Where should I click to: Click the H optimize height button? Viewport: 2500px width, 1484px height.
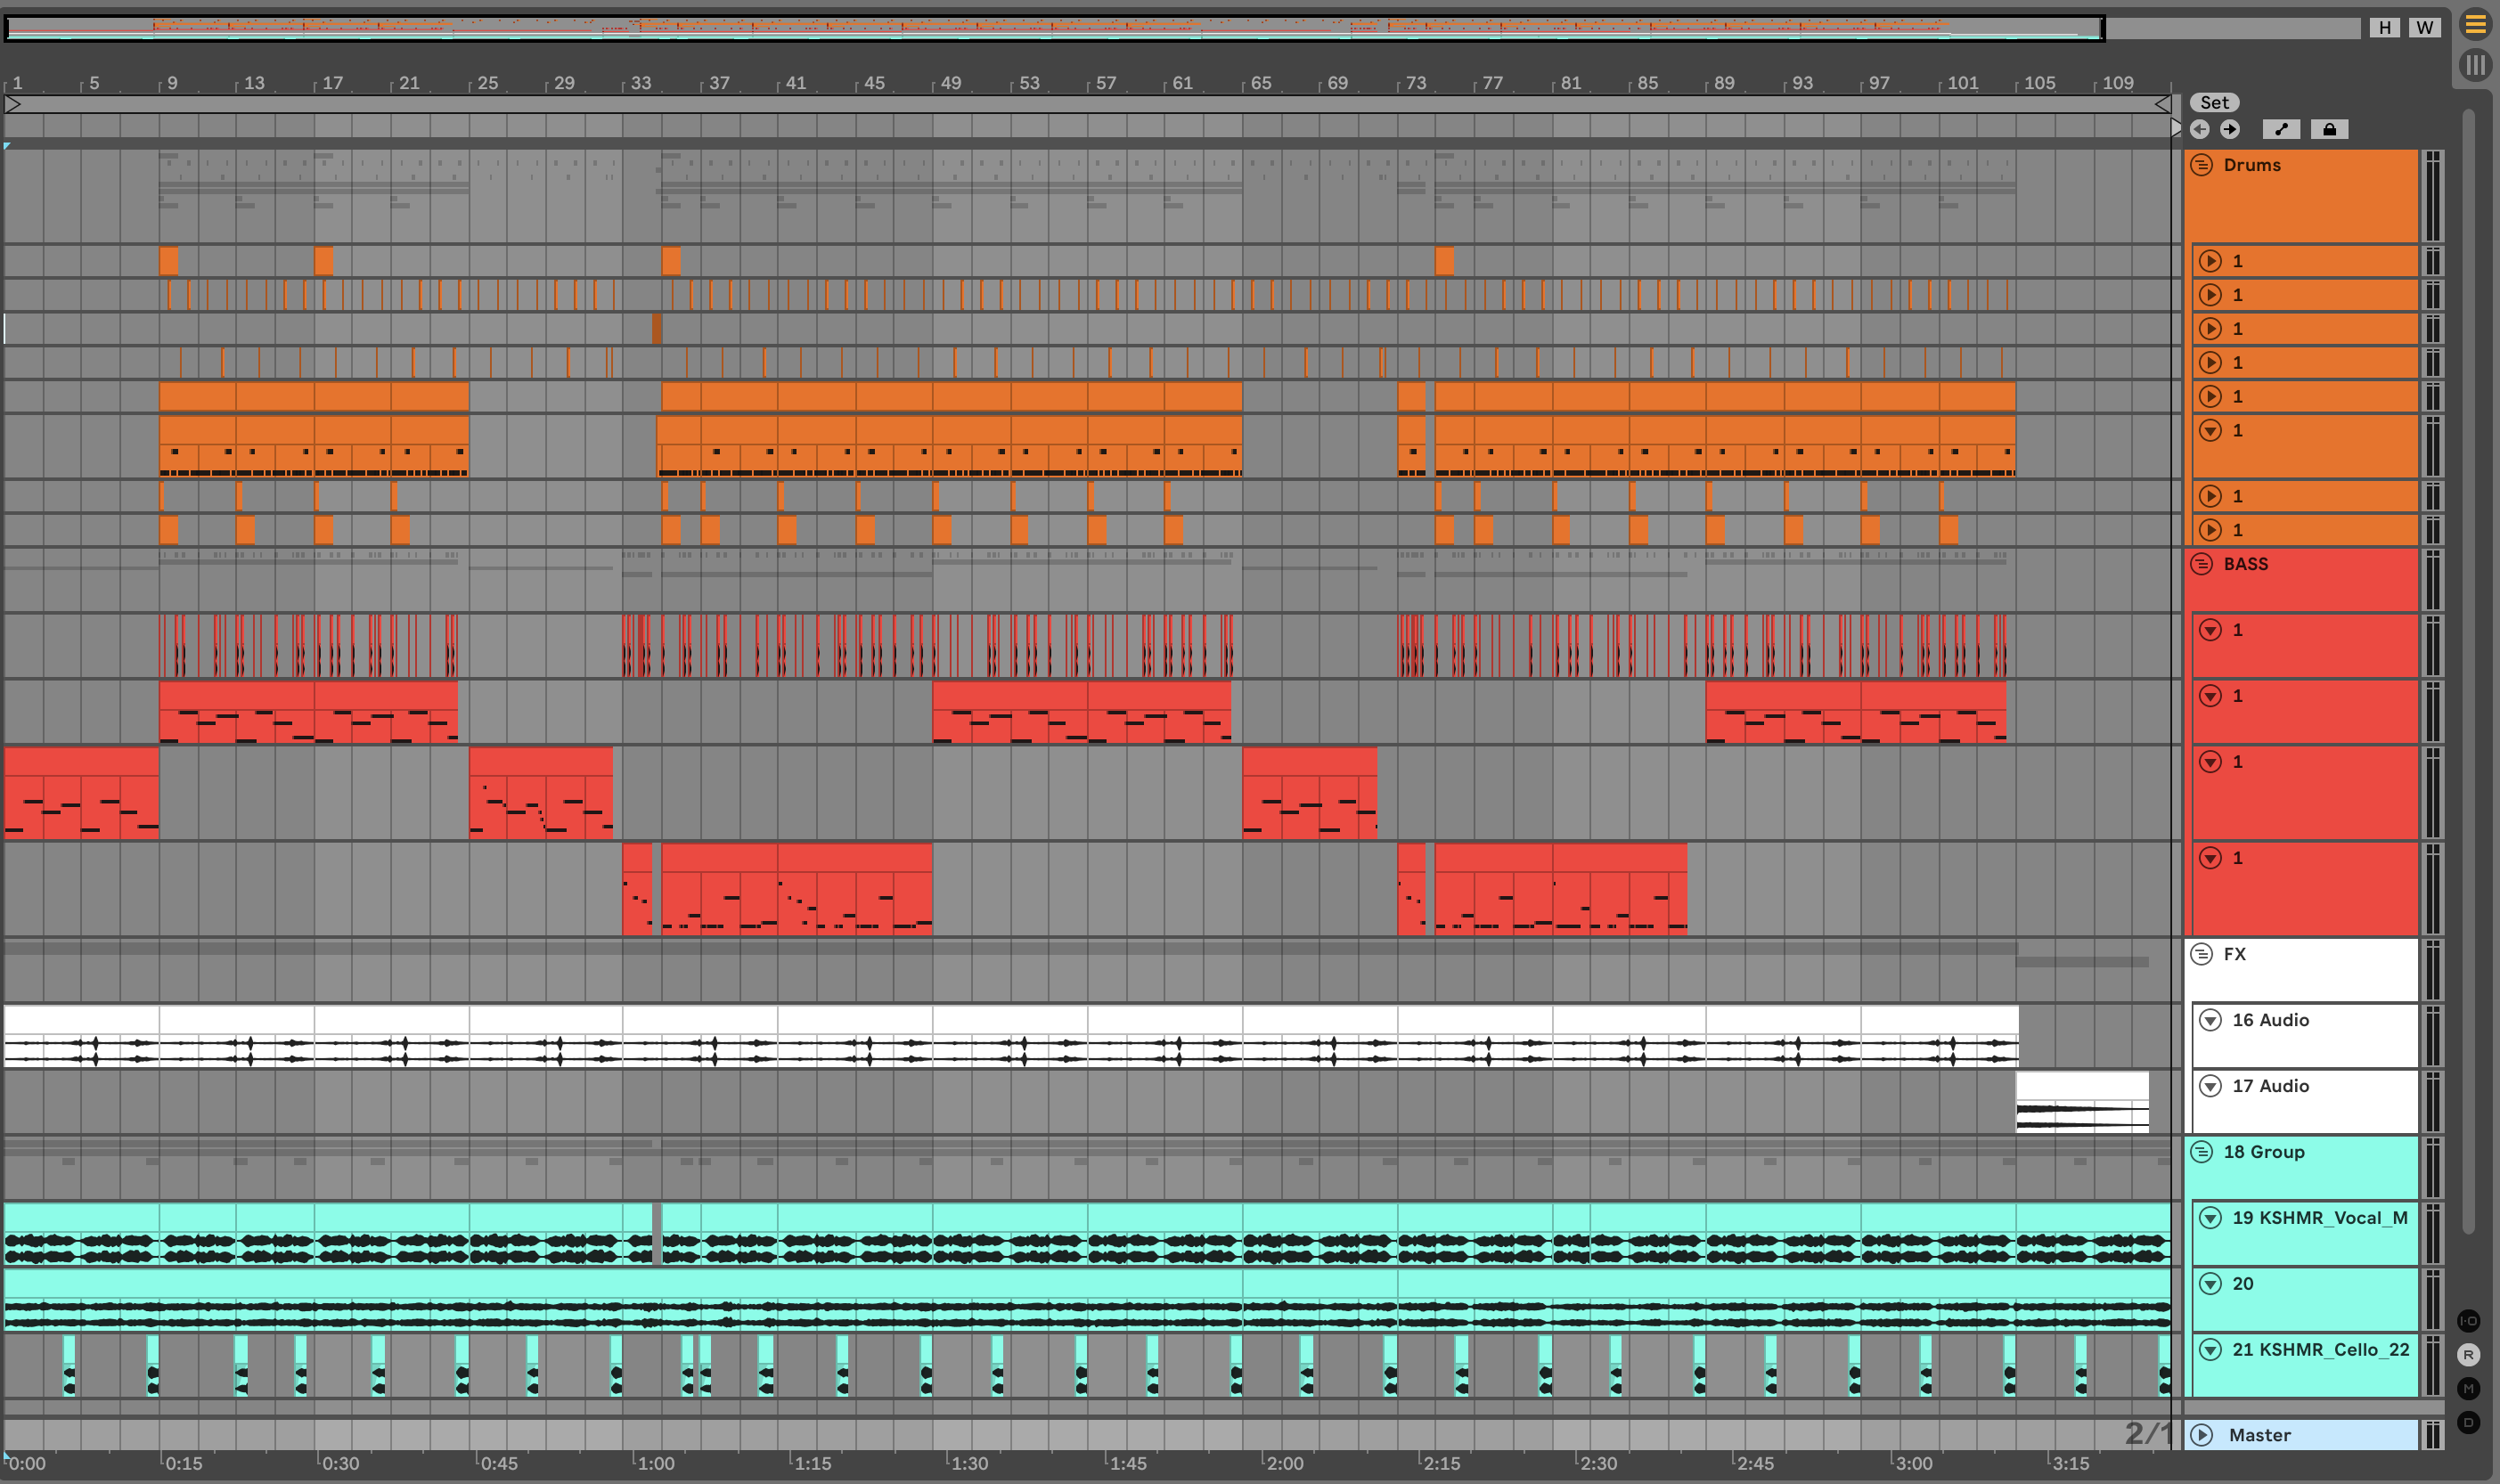click(2385, 27)
